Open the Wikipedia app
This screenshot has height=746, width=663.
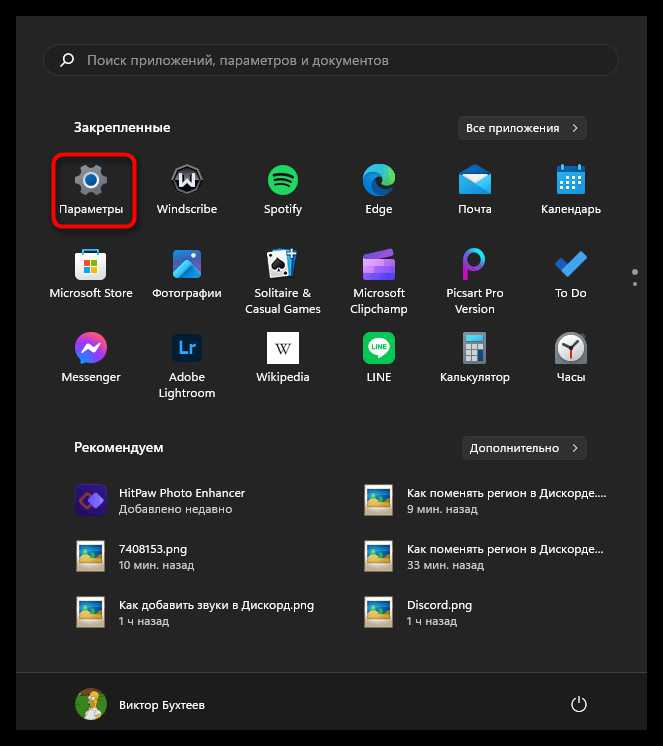[283, 358]
